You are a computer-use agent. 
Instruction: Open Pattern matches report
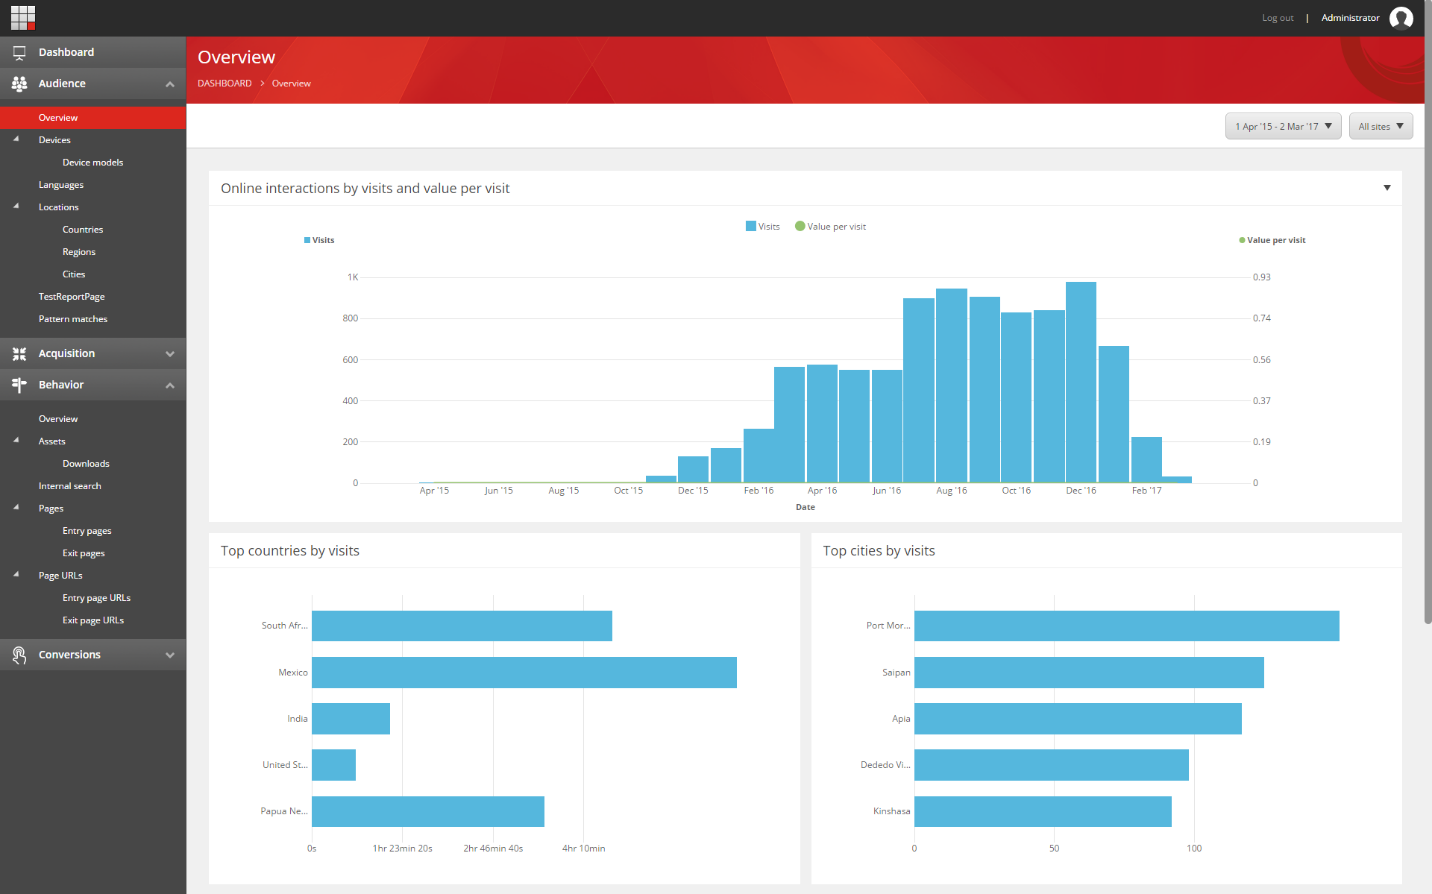(73, 319)
